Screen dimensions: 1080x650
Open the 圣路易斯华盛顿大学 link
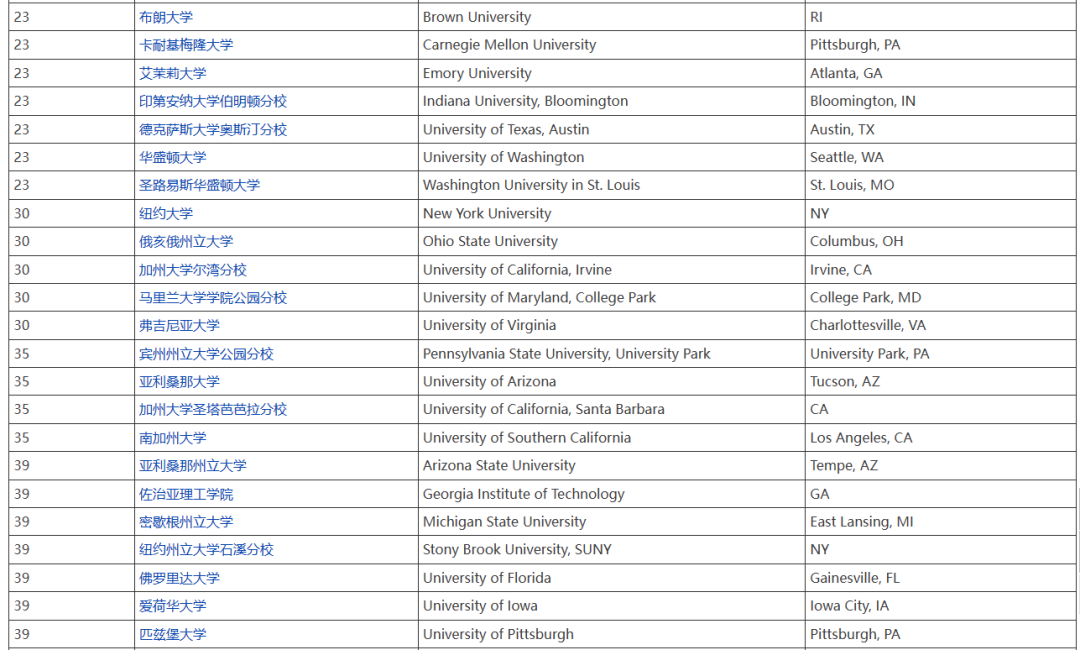coord(200,185)
